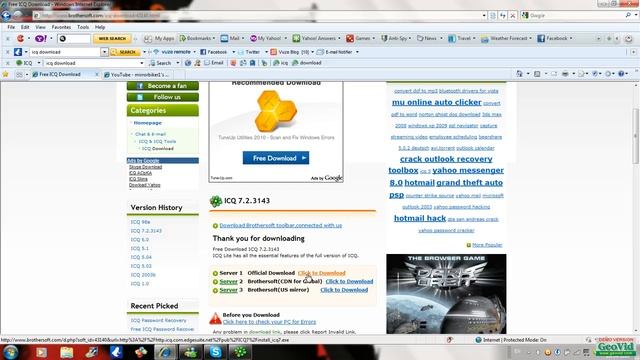
Task: Open dropdown arrow beside ICQ toolbar Search
Action: [x=178, y=63]
